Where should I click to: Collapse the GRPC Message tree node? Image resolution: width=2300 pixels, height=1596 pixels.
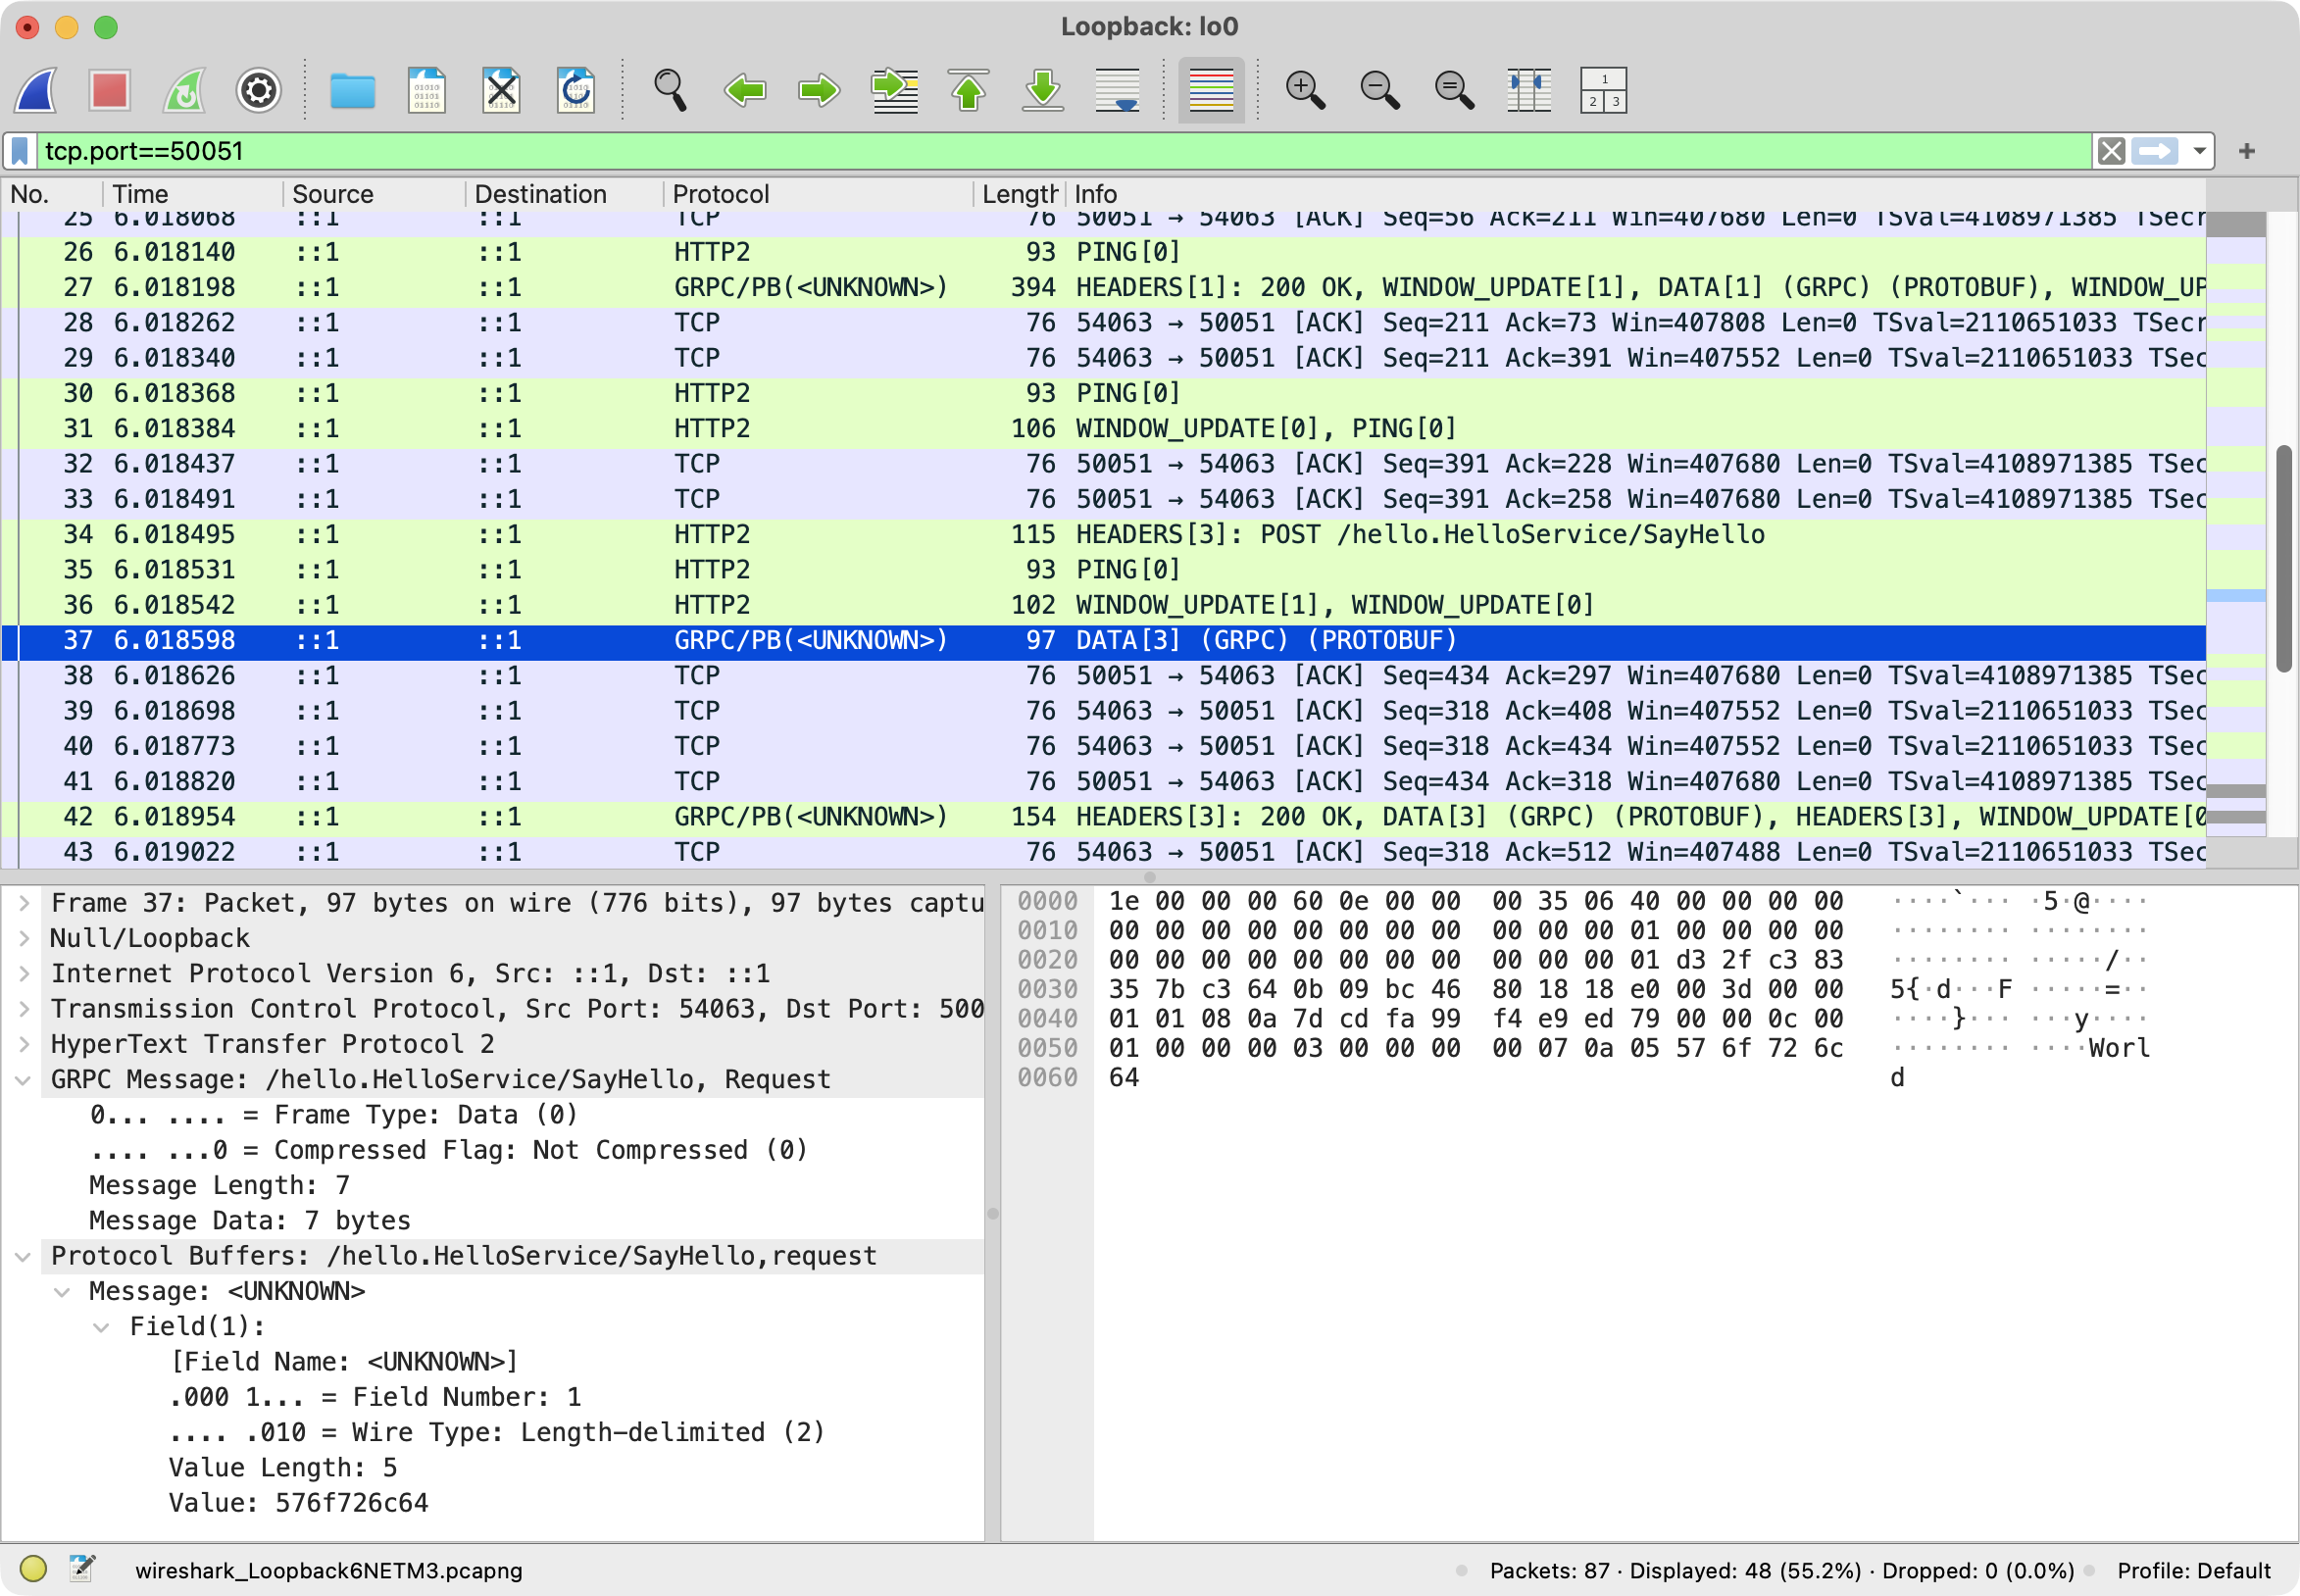pyautogui.click(x=24, y=1080)
